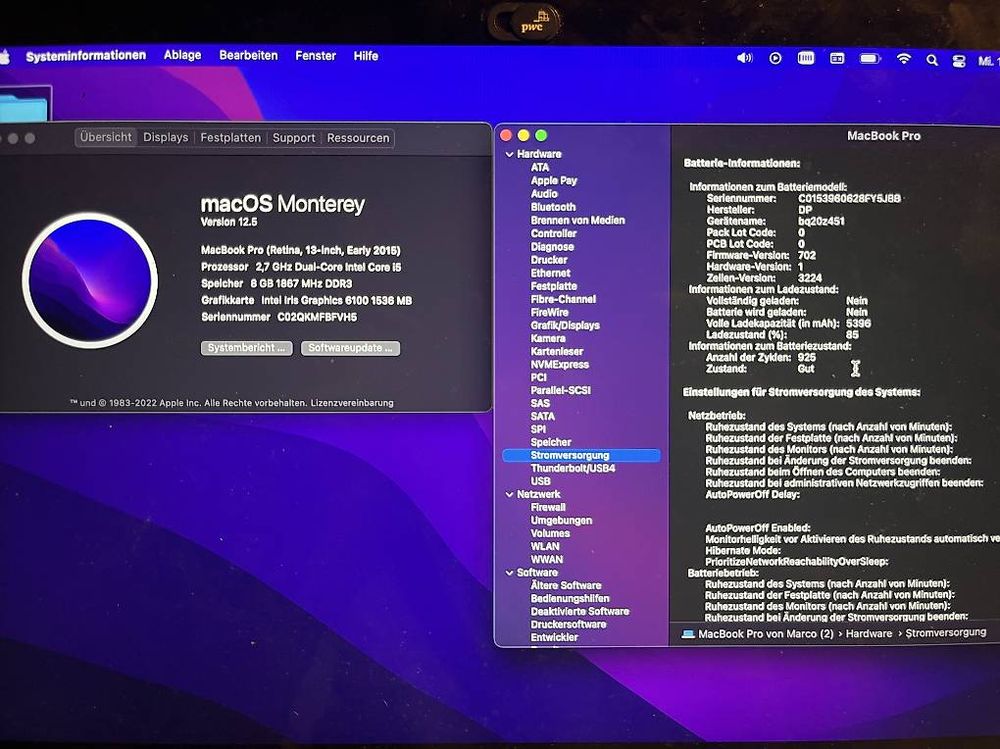Image resolution: width=1000 pixels, height=749 pixels.
Task: Click the Seriennummer C0153960628FY5J8B value
Action: [849, 198]
